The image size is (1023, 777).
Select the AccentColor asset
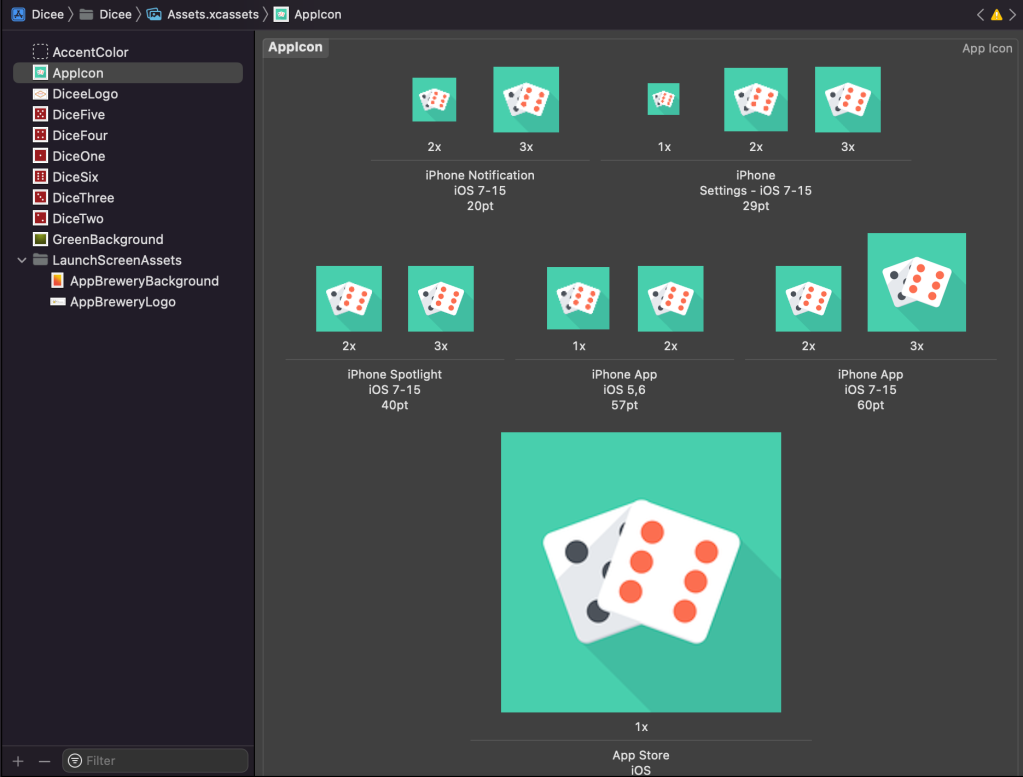tap(90, 52)
